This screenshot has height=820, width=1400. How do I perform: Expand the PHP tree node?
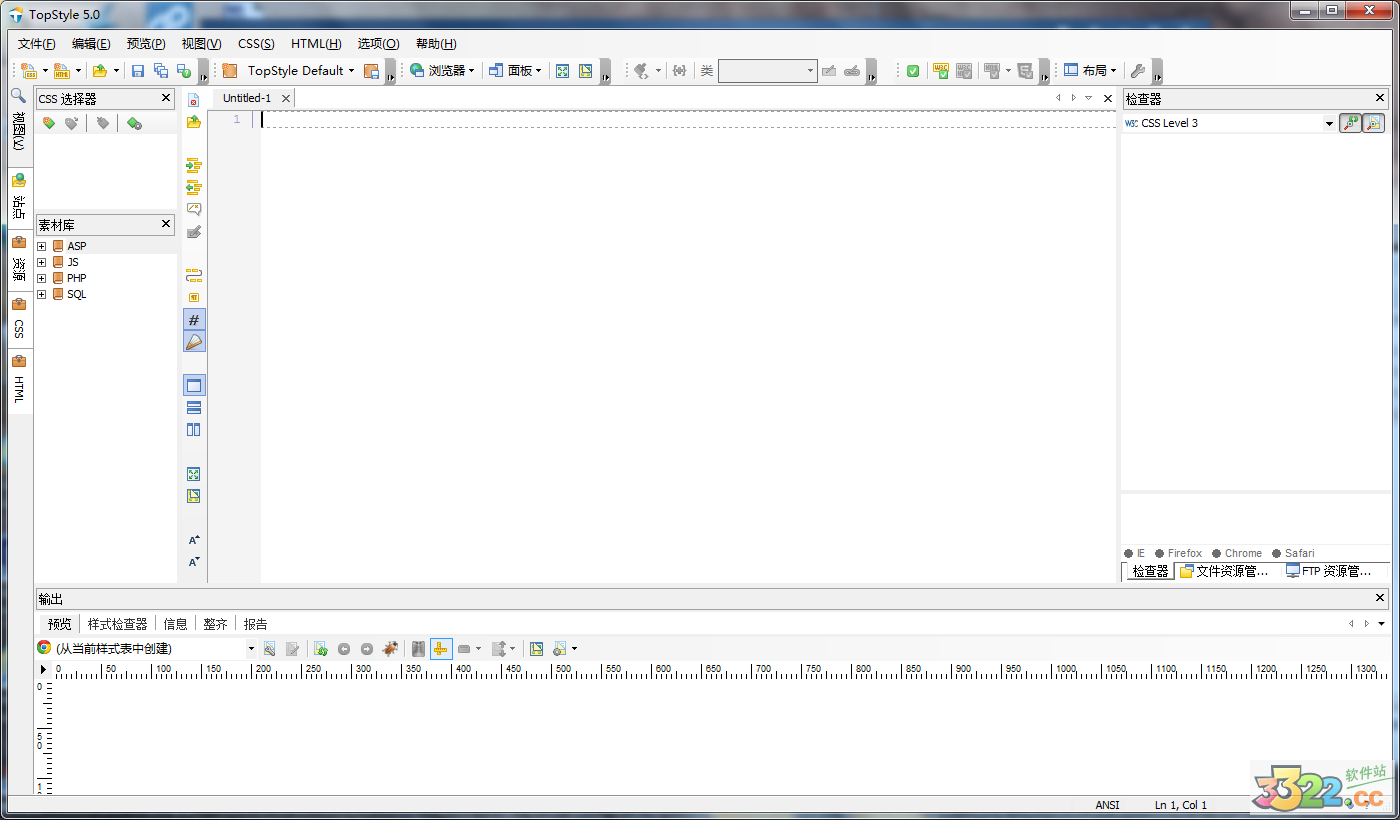click(x=42, y=278)
